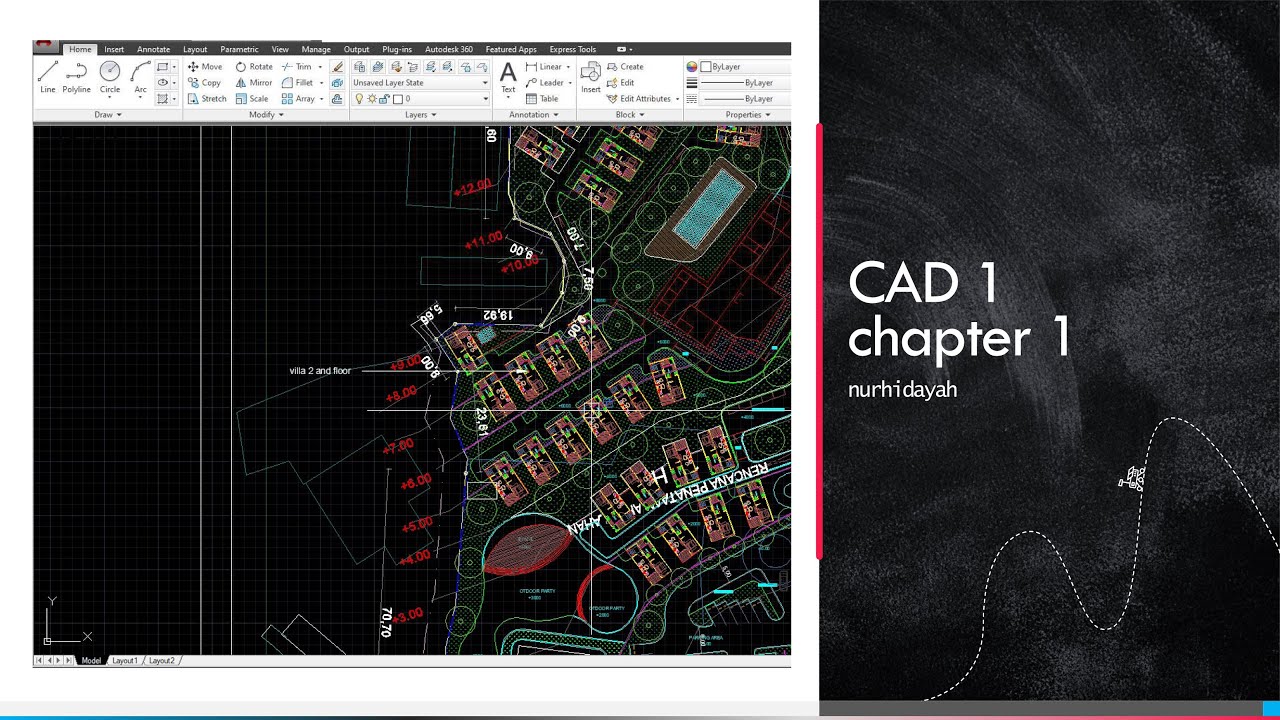Click the Scale tool
The width and height of the screenshot is (1280, 720).
click(x=252, y=99)
